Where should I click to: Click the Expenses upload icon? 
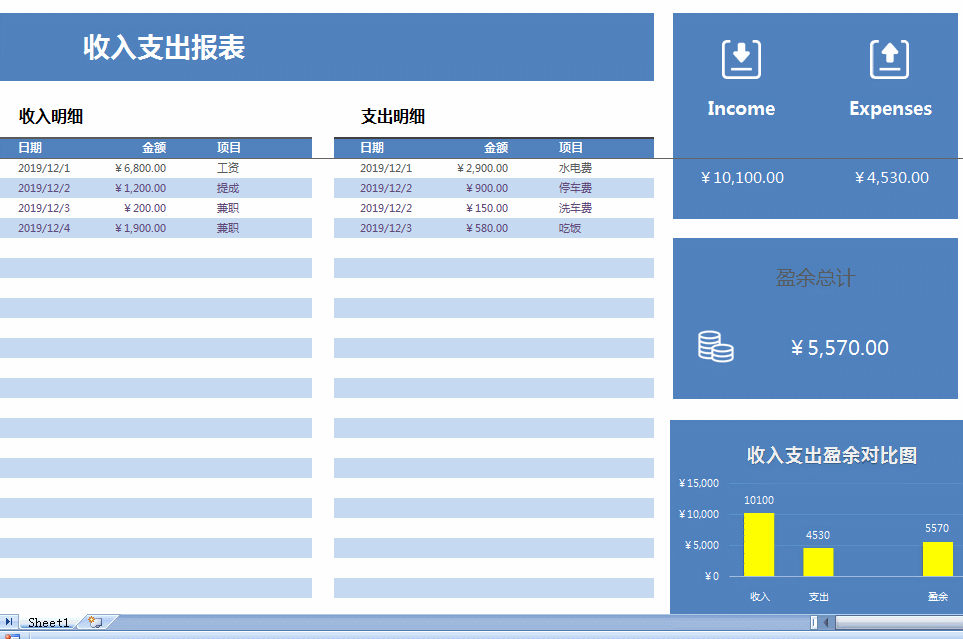[889, 59]
